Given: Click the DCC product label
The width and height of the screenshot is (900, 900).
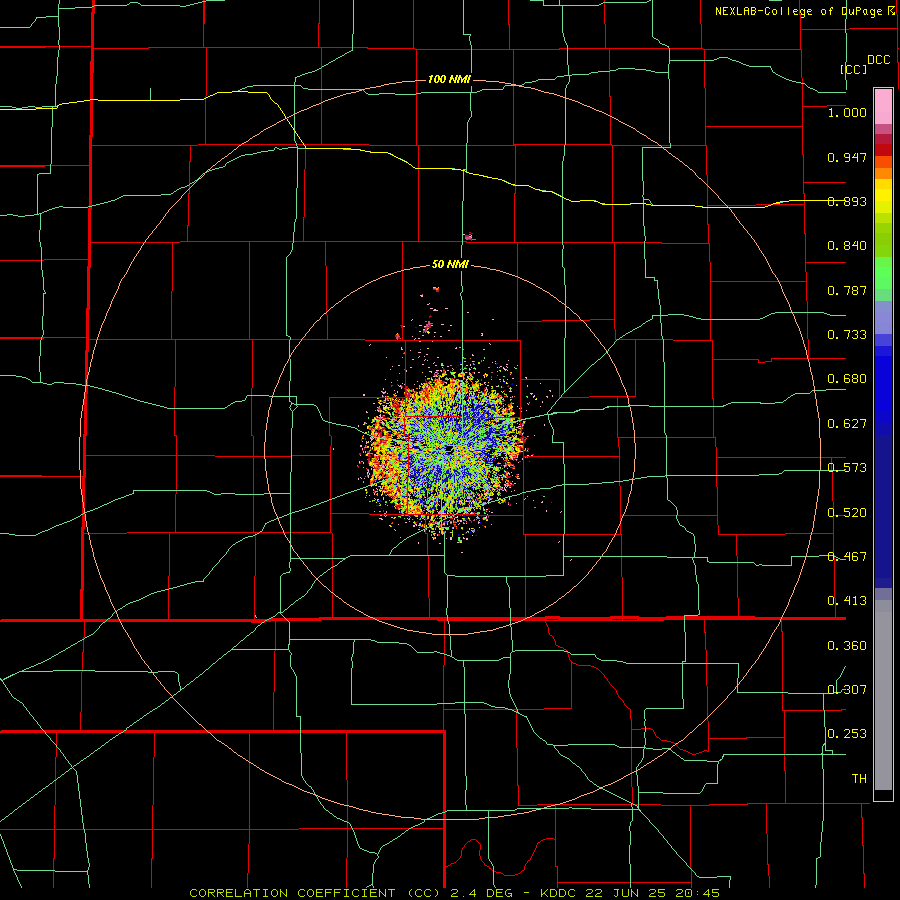Looking at the screenshot, I should [x=878, y=60].
